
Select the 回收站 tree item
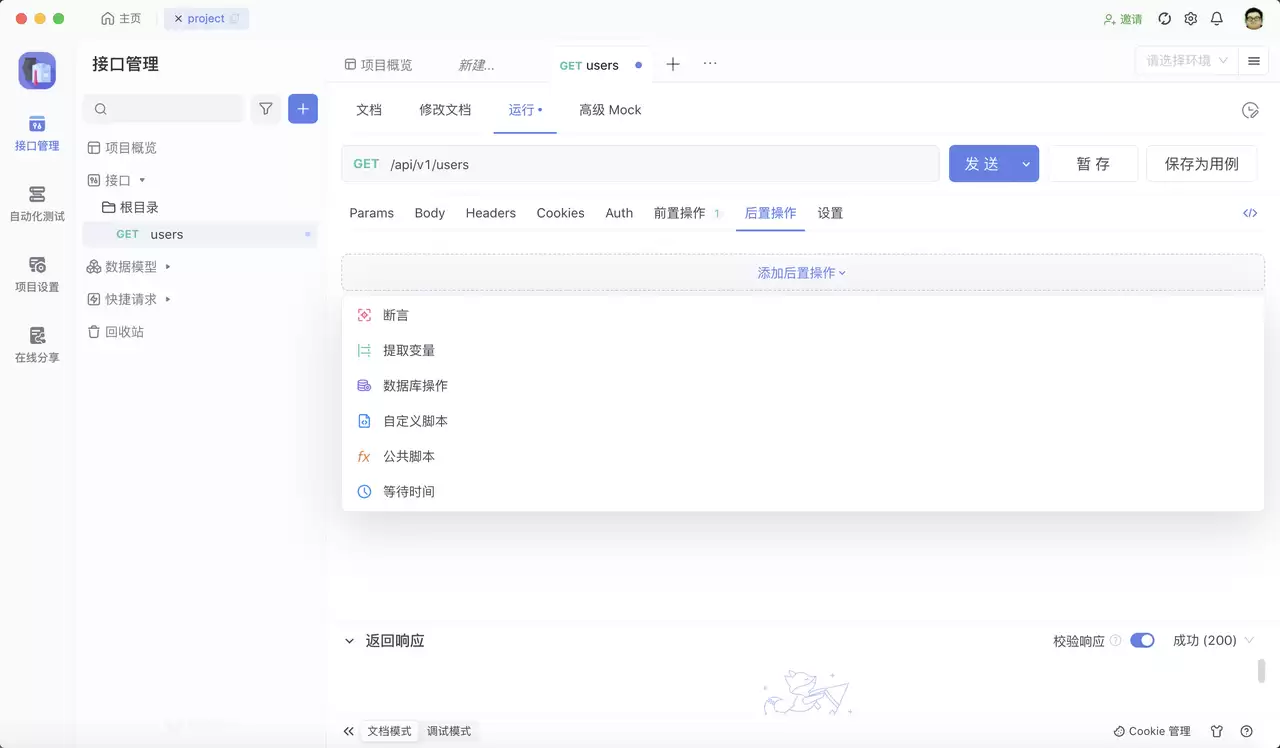pos(115,332)
